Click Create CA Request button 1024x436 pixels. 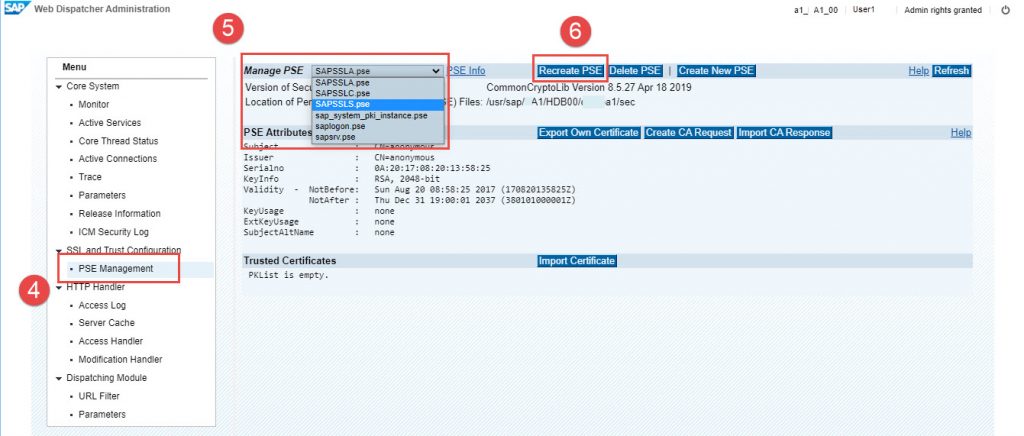tap(688, 132)
